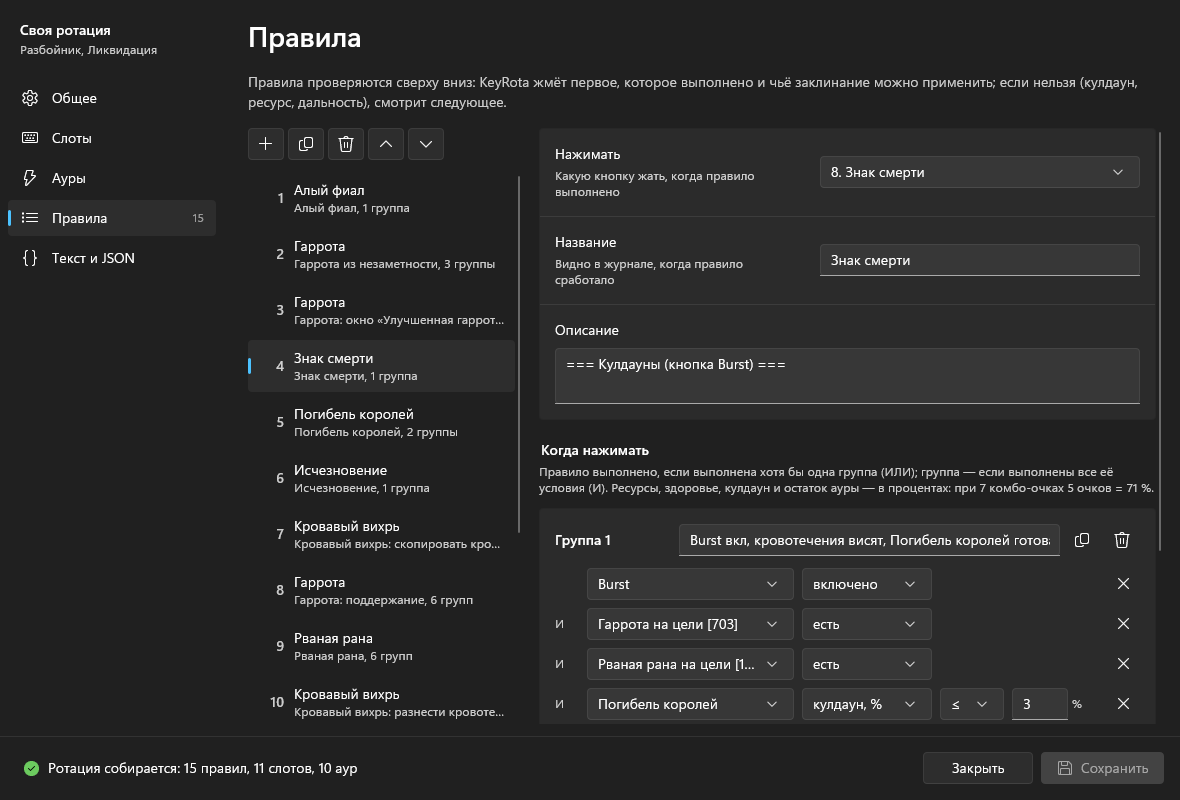The height and width of the screenshot is (800, 1180).
Task: Open the Погибель королей condition dropdown
Action: [x=690, y=704]
